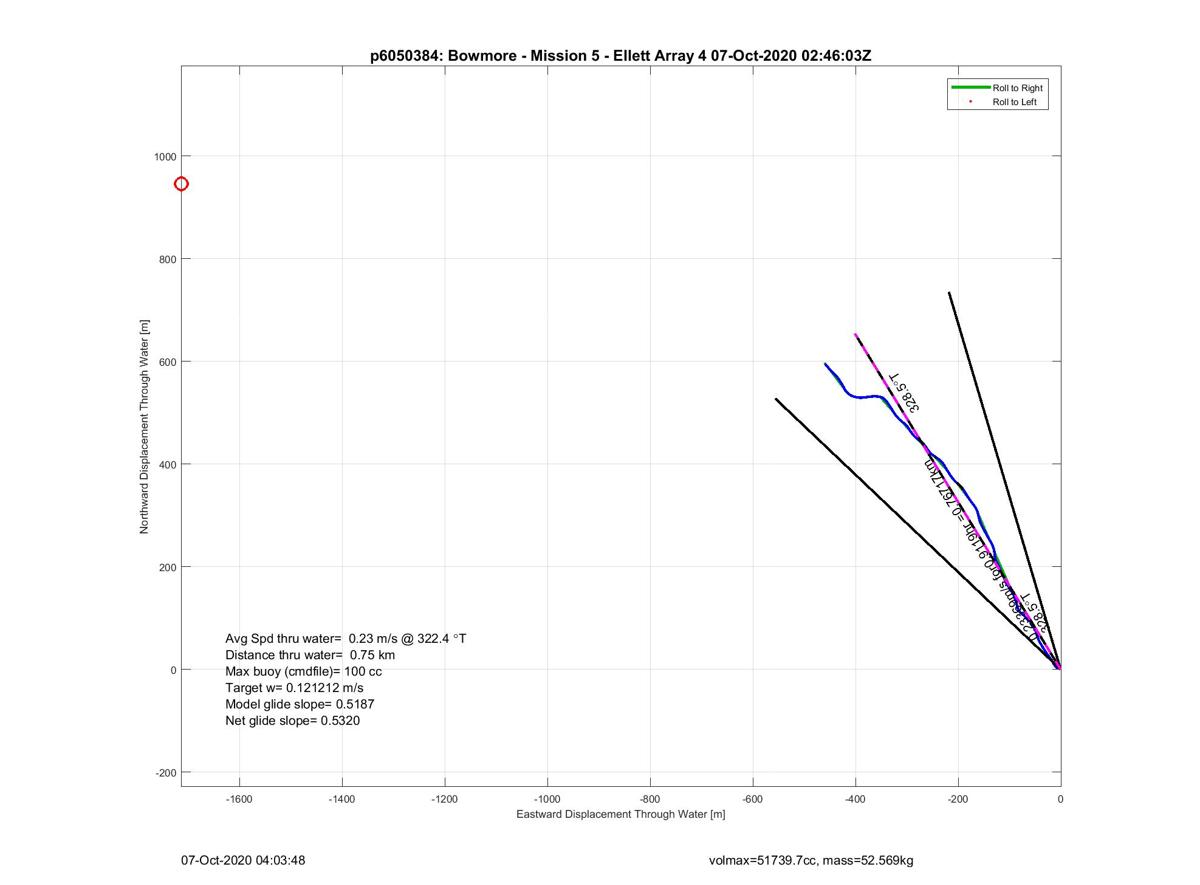This screenshot has height=885, width=1200.
Task: Click the y-axis label 'Northward Displacement Through Water [m]'
Action: tap(144, 427)
